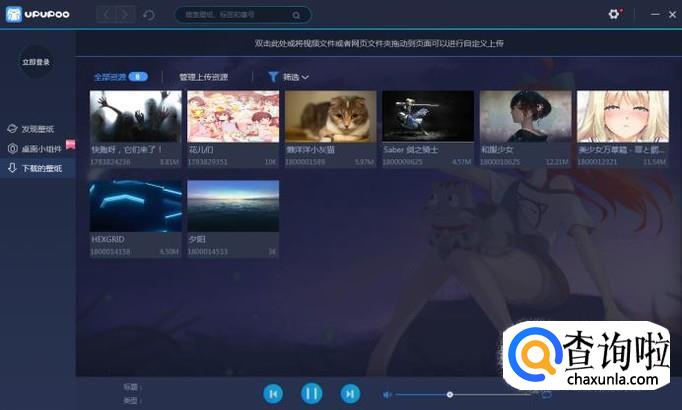Select the Saber wallpaper thumbnail
This screenshot has height=410, width=682.
[x=428, y=116]
